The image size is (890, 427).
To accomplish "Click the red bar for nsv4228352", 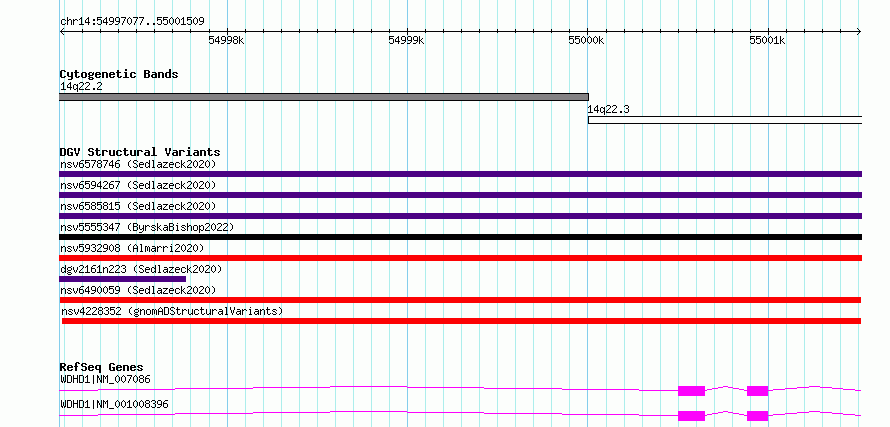I will pos(461,321).
